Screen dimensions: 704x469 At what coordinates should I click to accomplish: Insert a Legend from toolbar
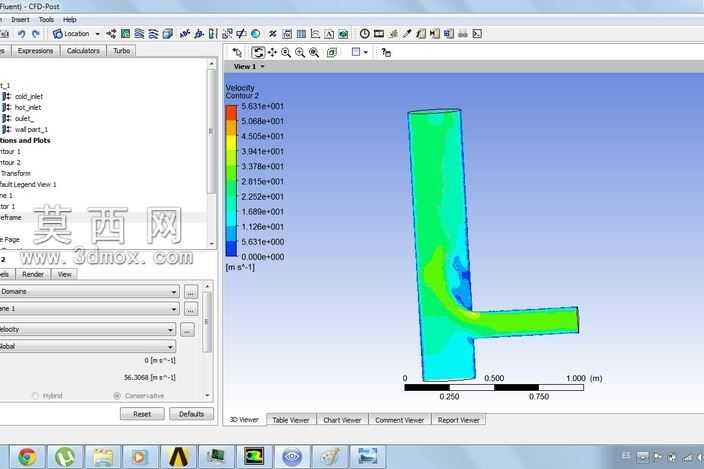click(x=213, y=34)
